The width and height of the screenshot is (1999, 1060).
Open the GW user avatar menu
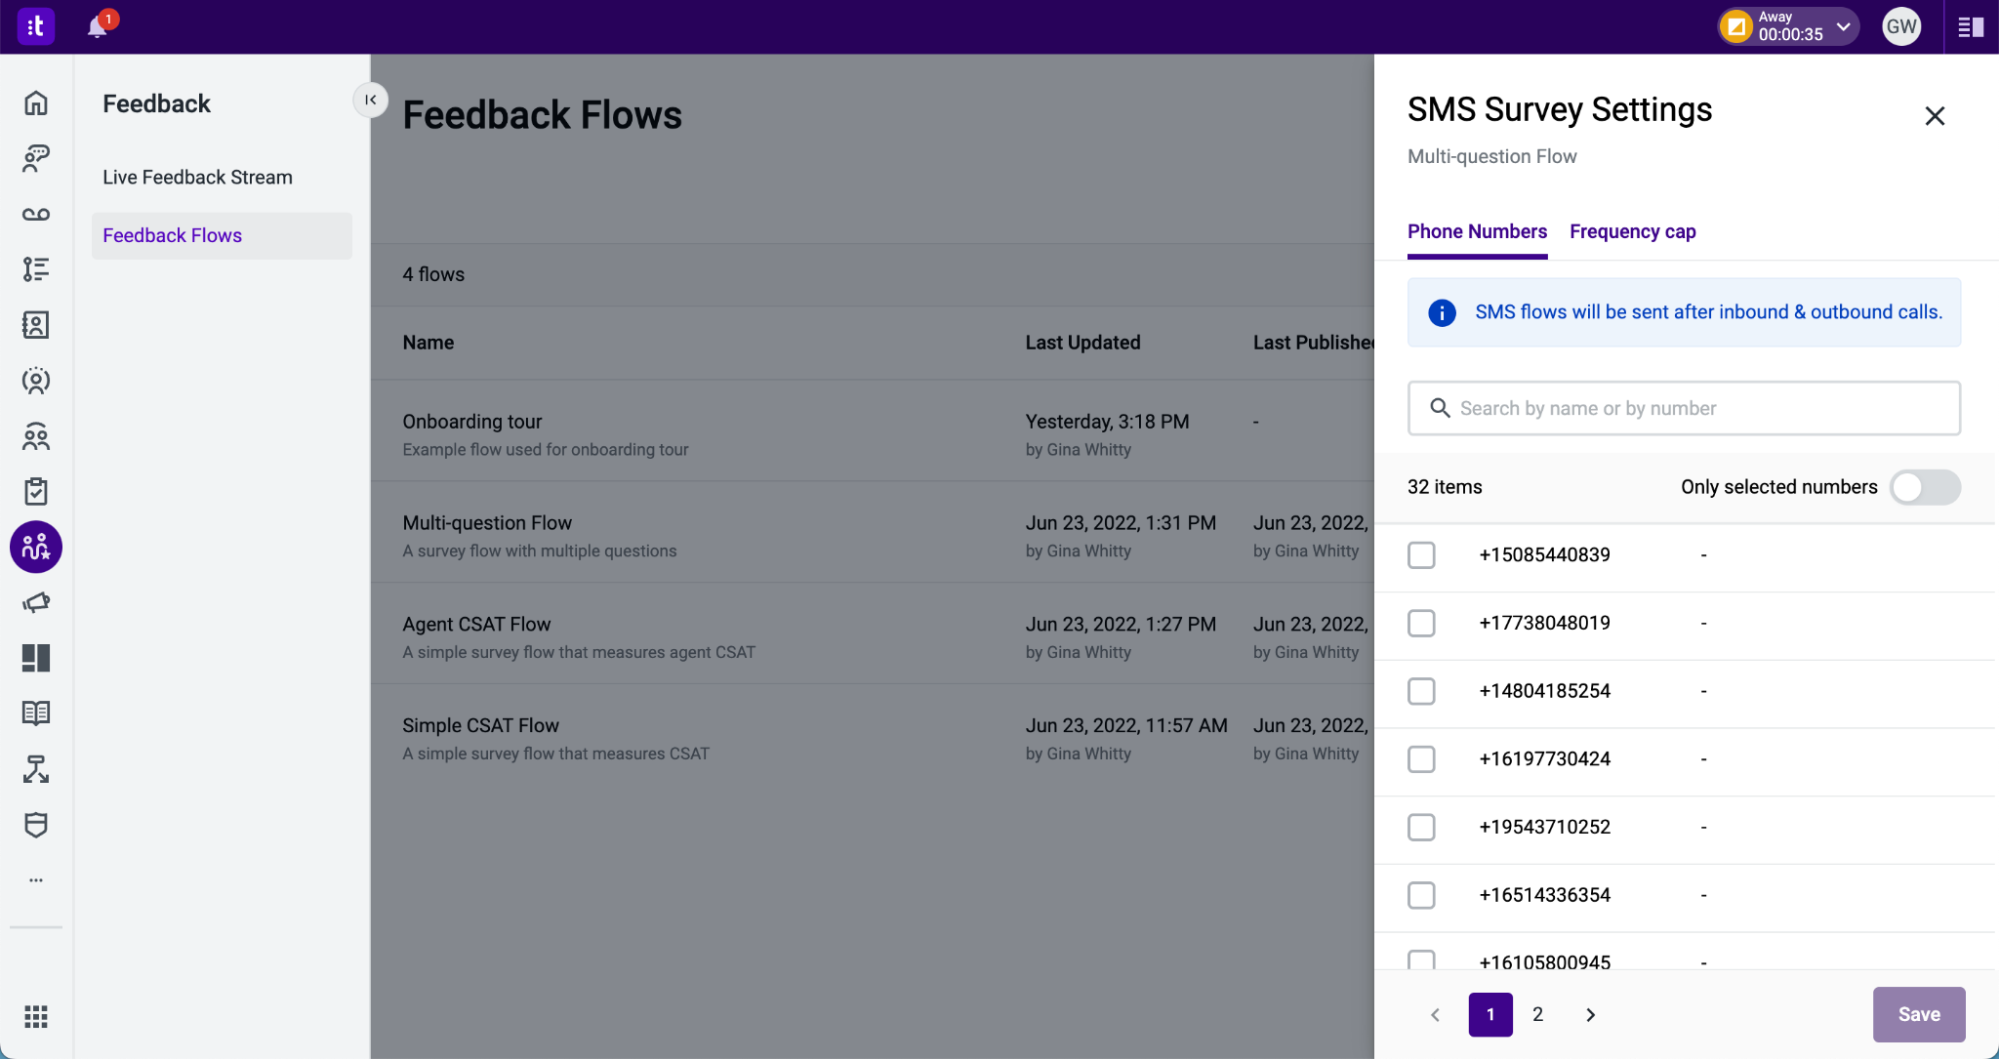tap(1900, 27)
